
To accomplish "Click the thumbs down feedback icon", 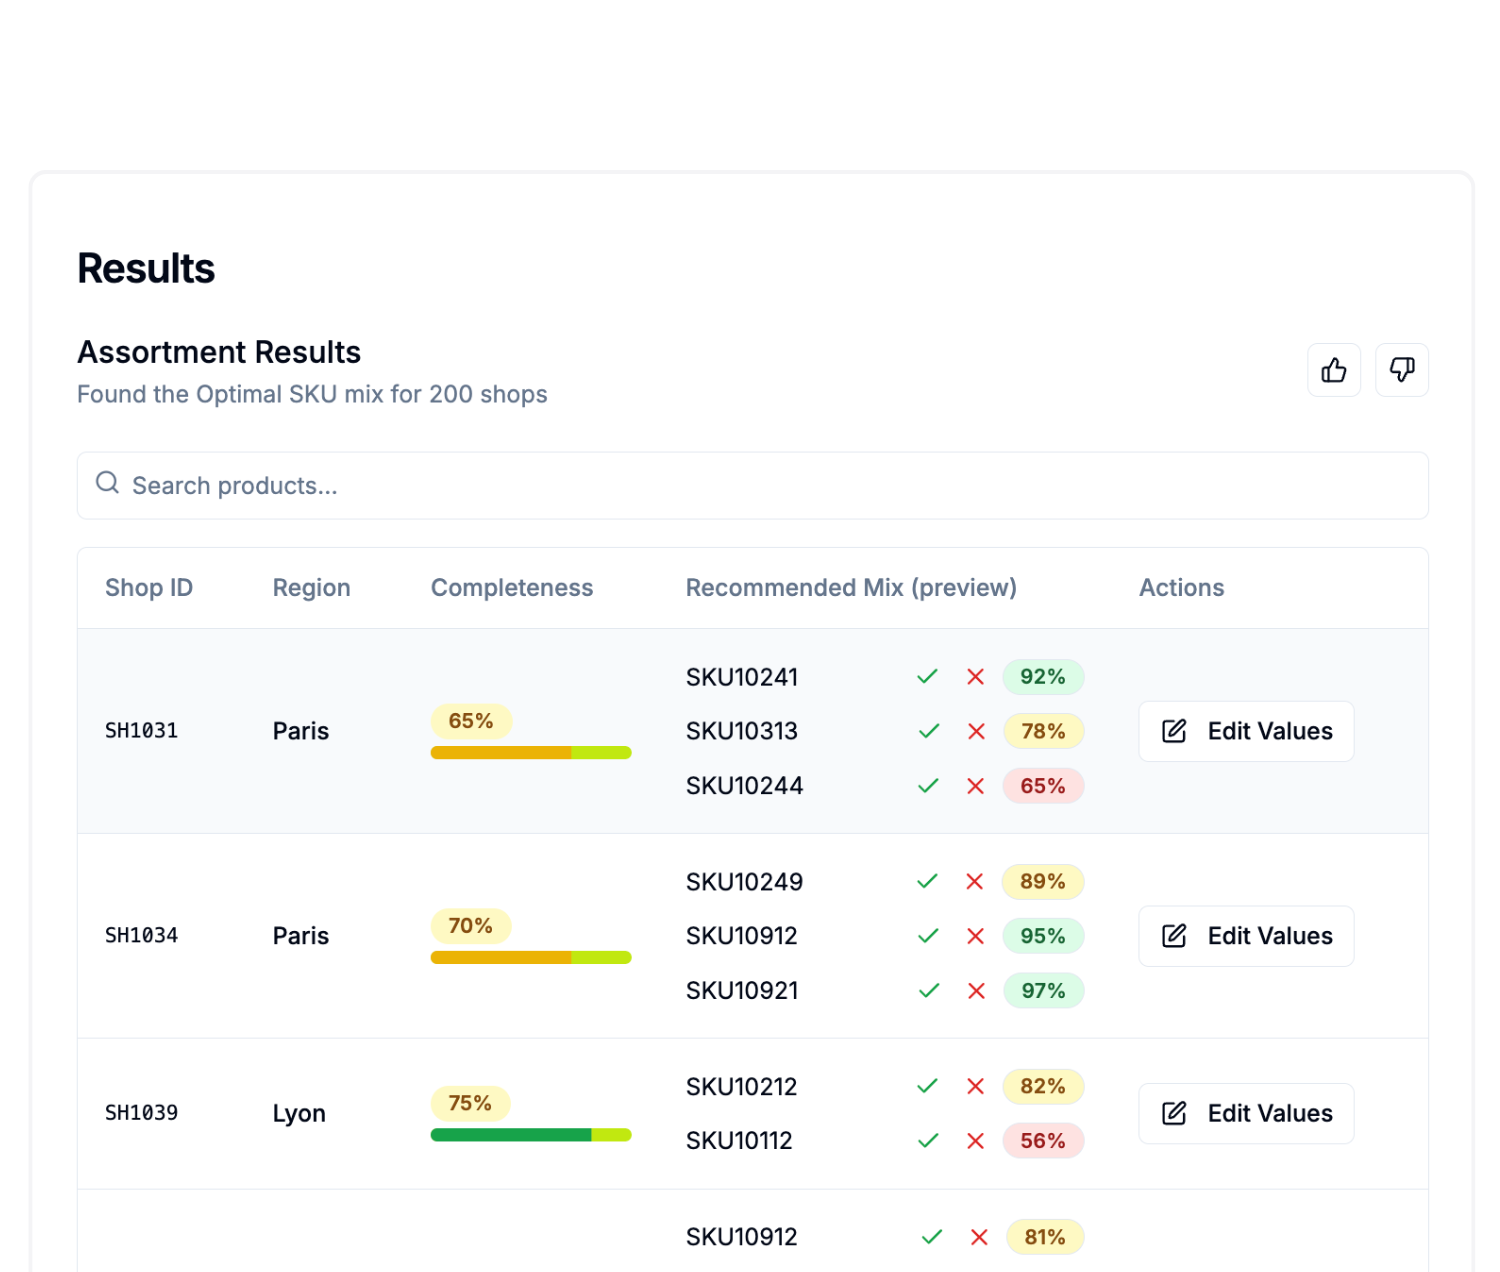I will click(x=1402, y=370).
